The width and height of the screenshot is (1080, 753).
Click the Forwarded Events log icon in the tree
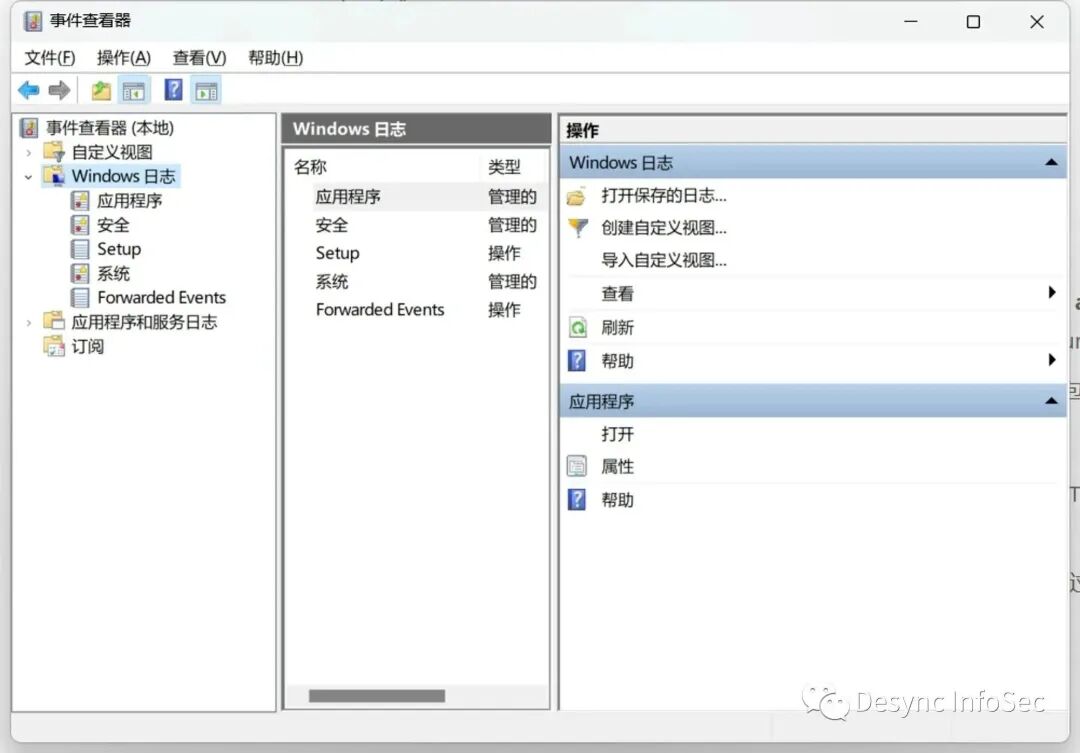80,298
